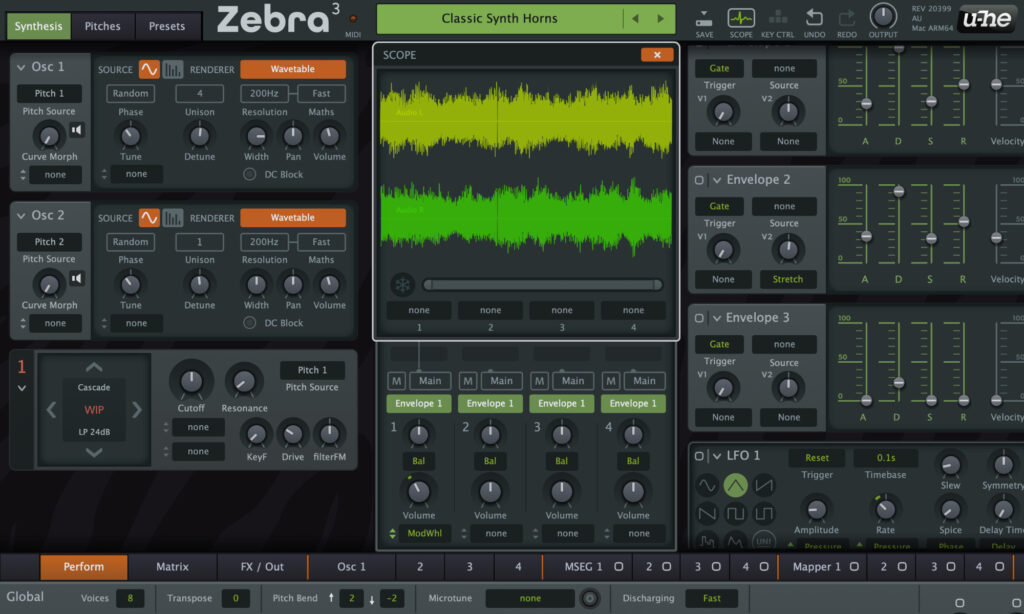Click the Scope horizontal zoom slider
The width and height of the screenshot is (1024, 614).
pos(542,285)
